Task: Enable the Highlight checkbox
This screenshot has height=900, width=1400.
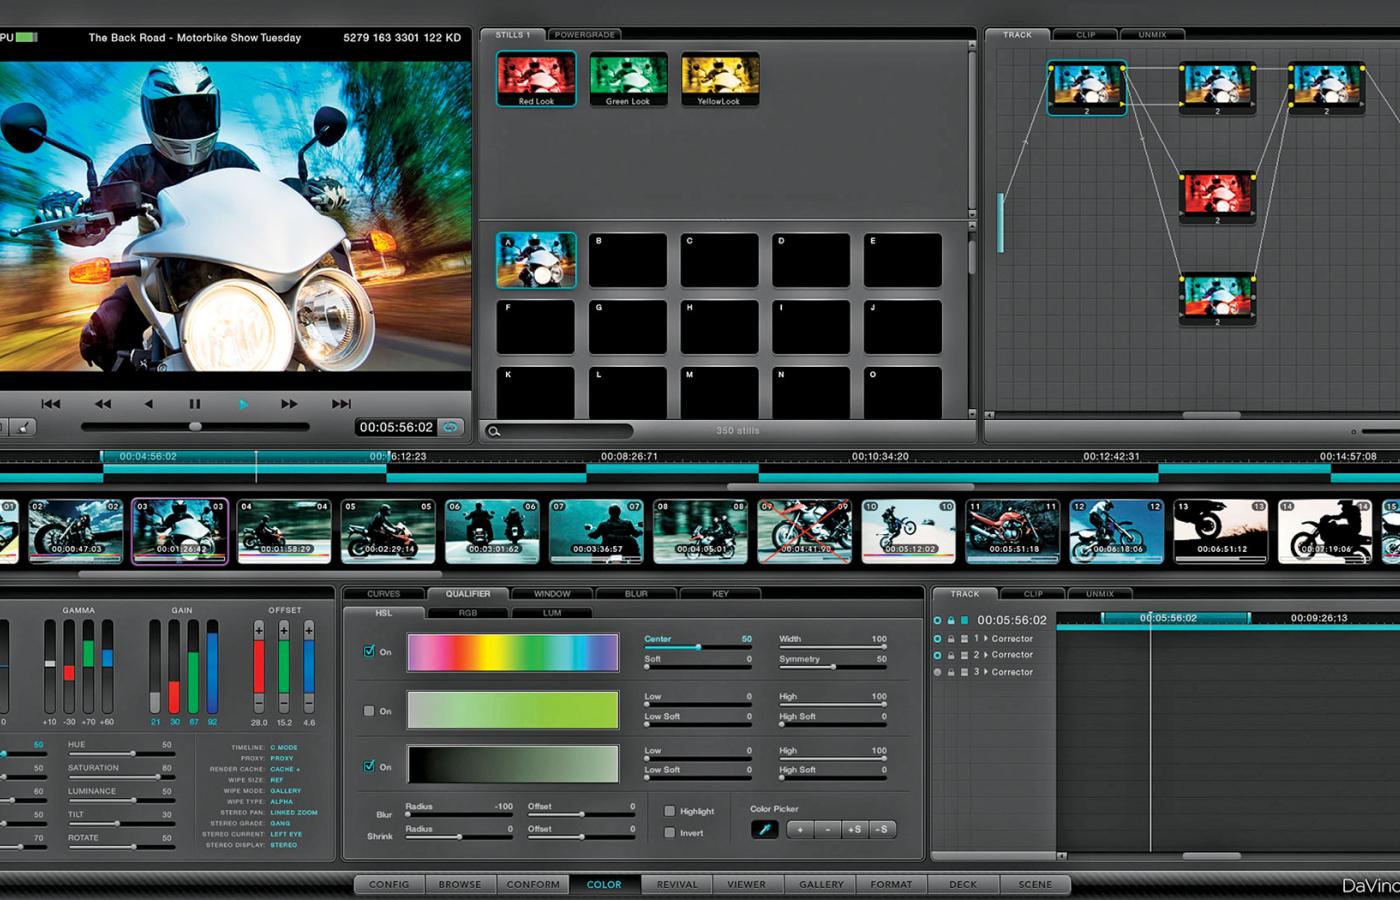Action: tap(669, 811)
